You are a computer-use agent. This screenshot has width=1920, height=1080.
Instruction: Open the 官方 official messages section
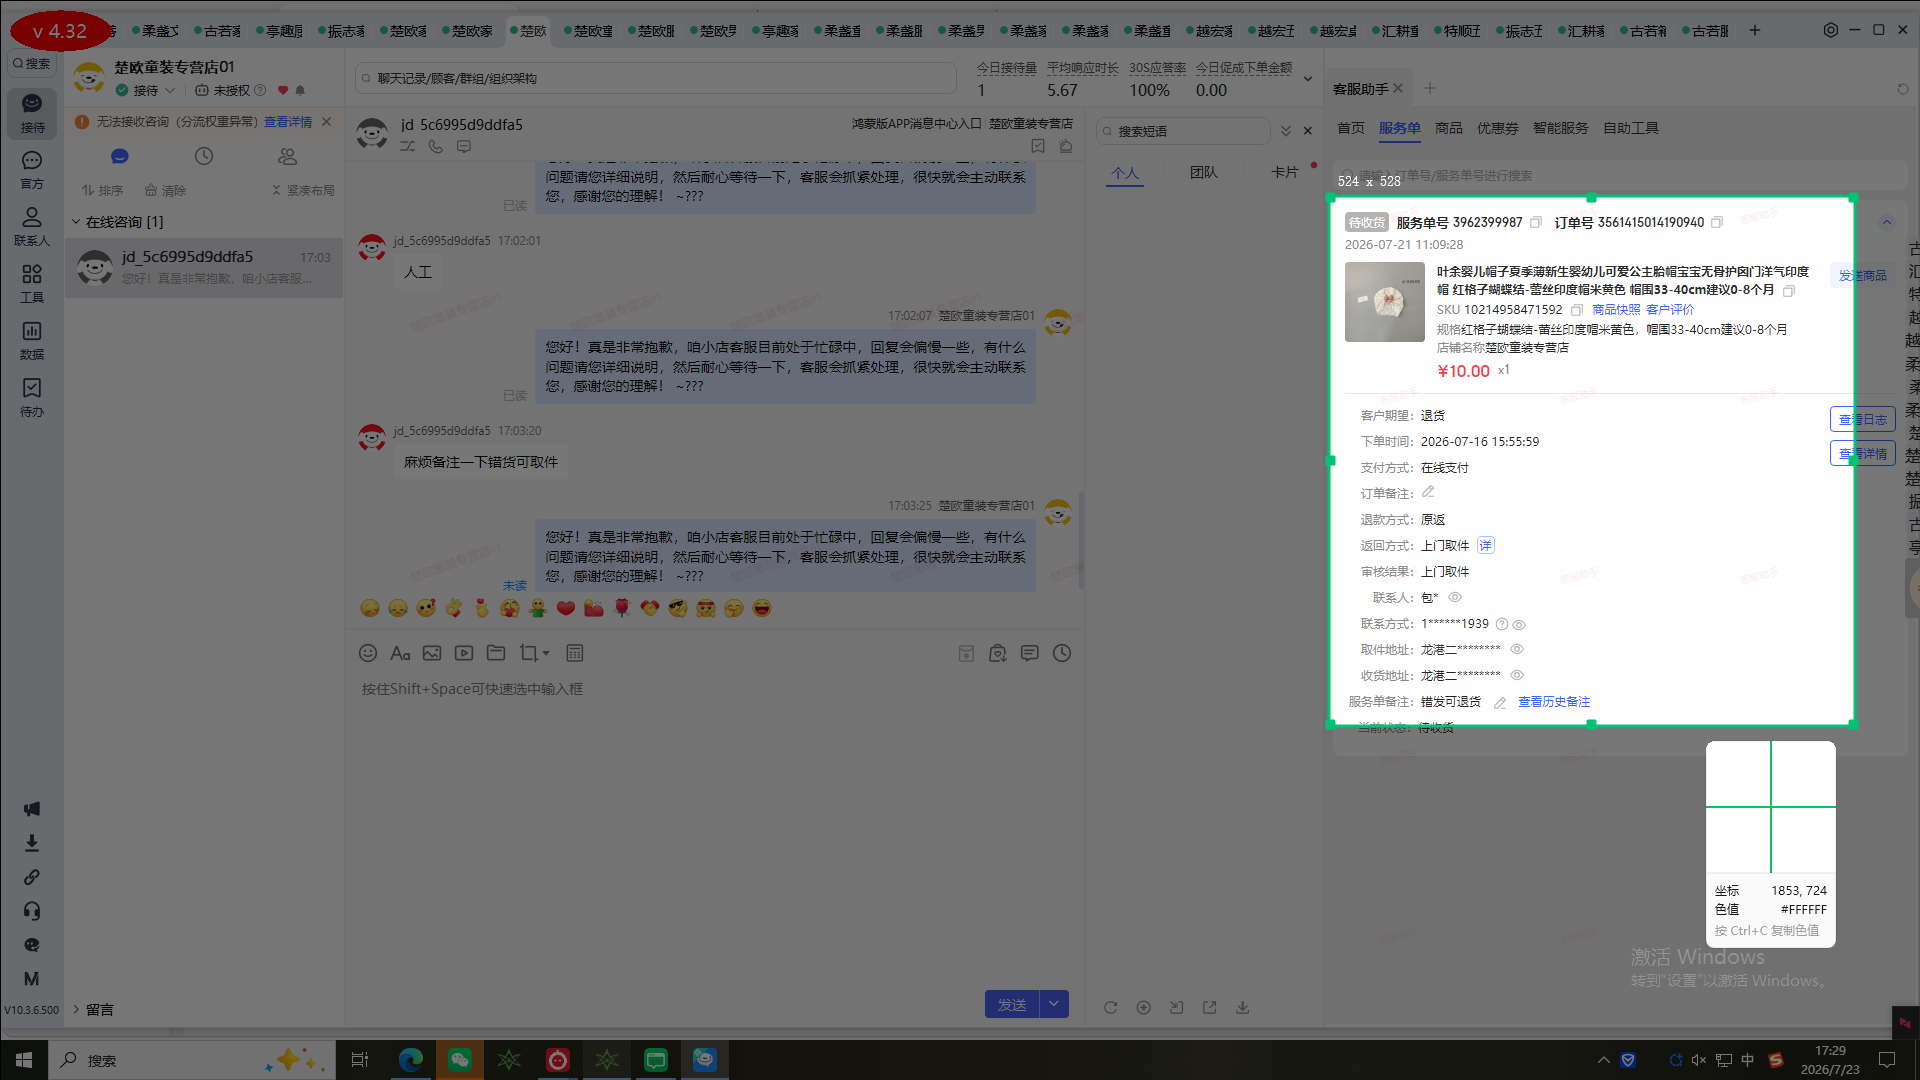click(x=32, y=170)
